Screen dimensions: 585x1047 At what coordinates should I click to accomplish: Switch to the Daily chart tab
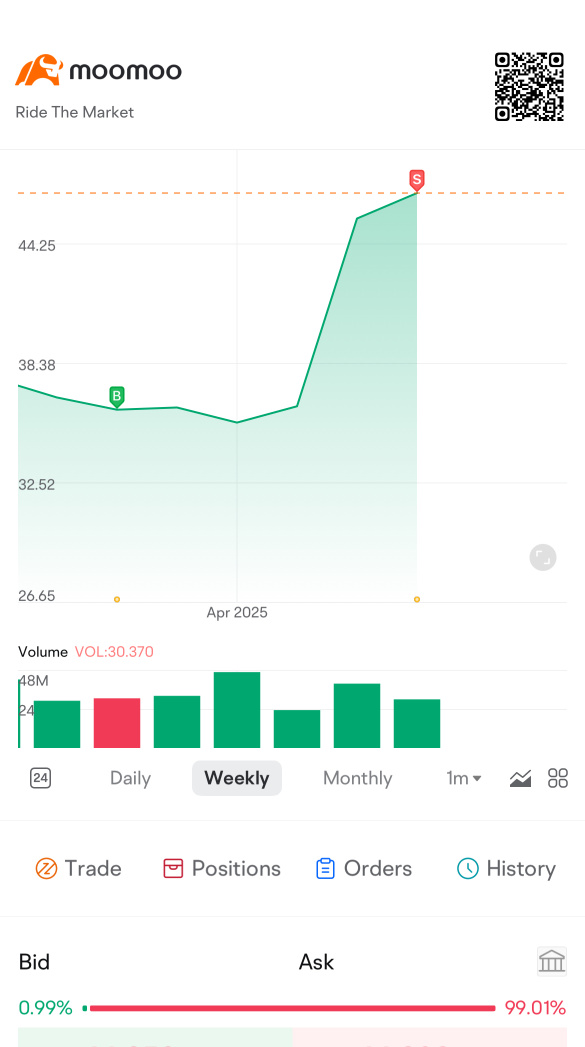click(x=130, y=778)
